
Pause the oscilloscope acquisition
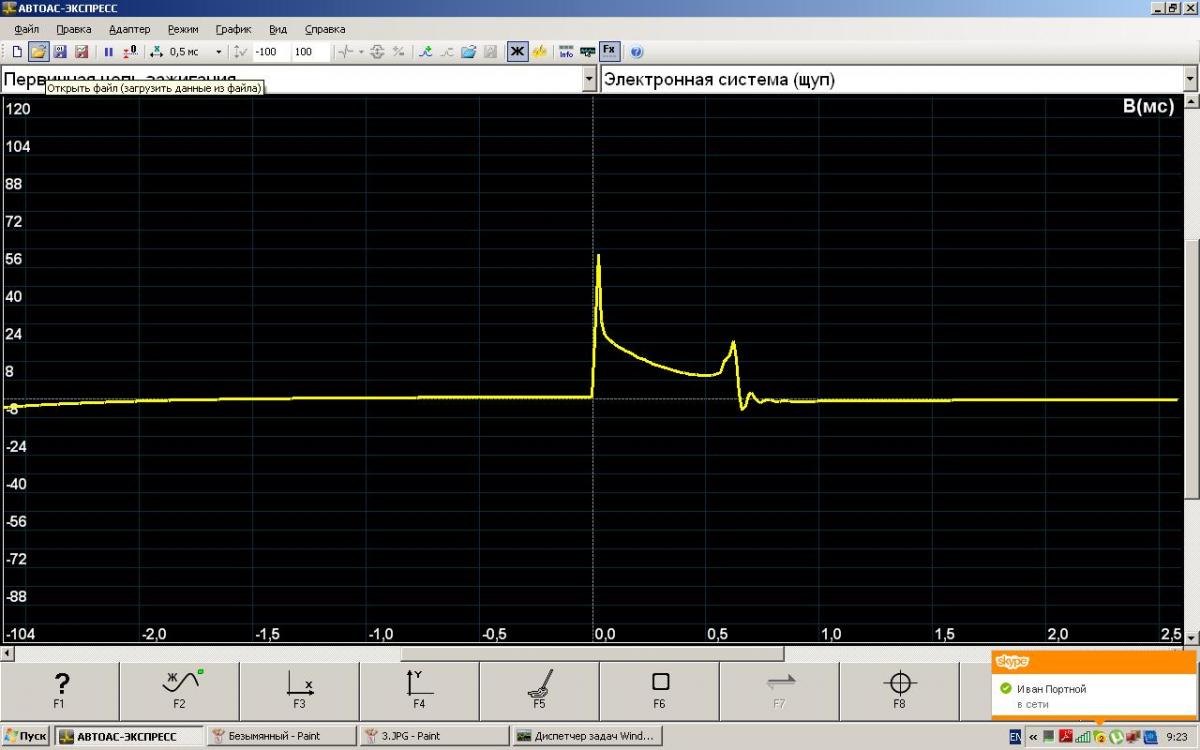(108, 51)
